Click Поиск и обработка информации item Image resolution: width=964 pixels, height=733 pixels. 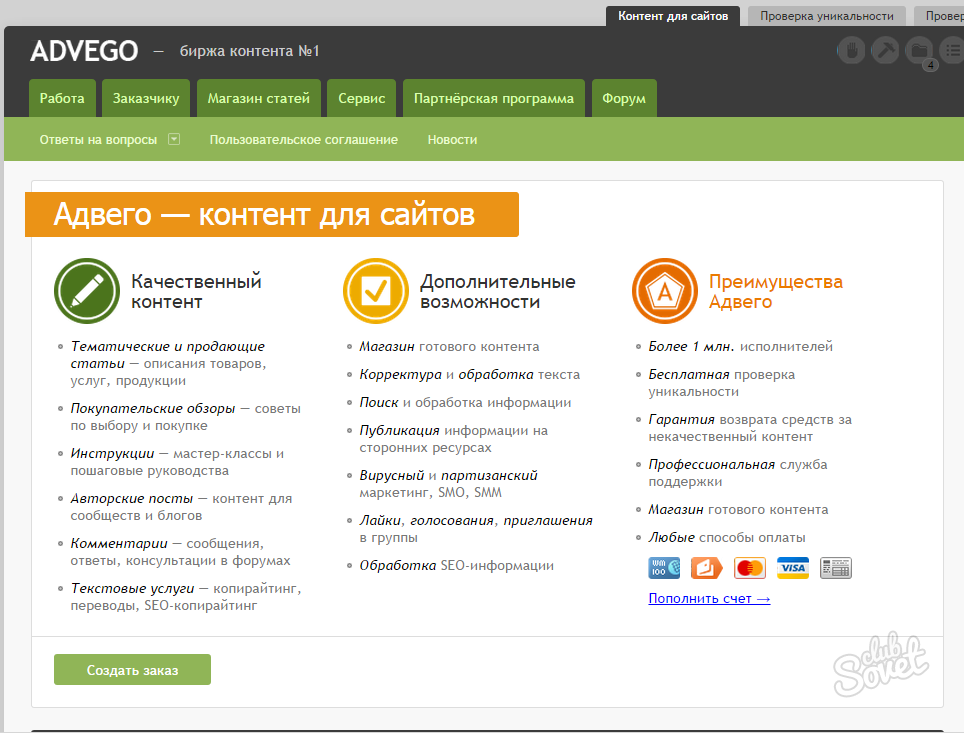point(465,402)
